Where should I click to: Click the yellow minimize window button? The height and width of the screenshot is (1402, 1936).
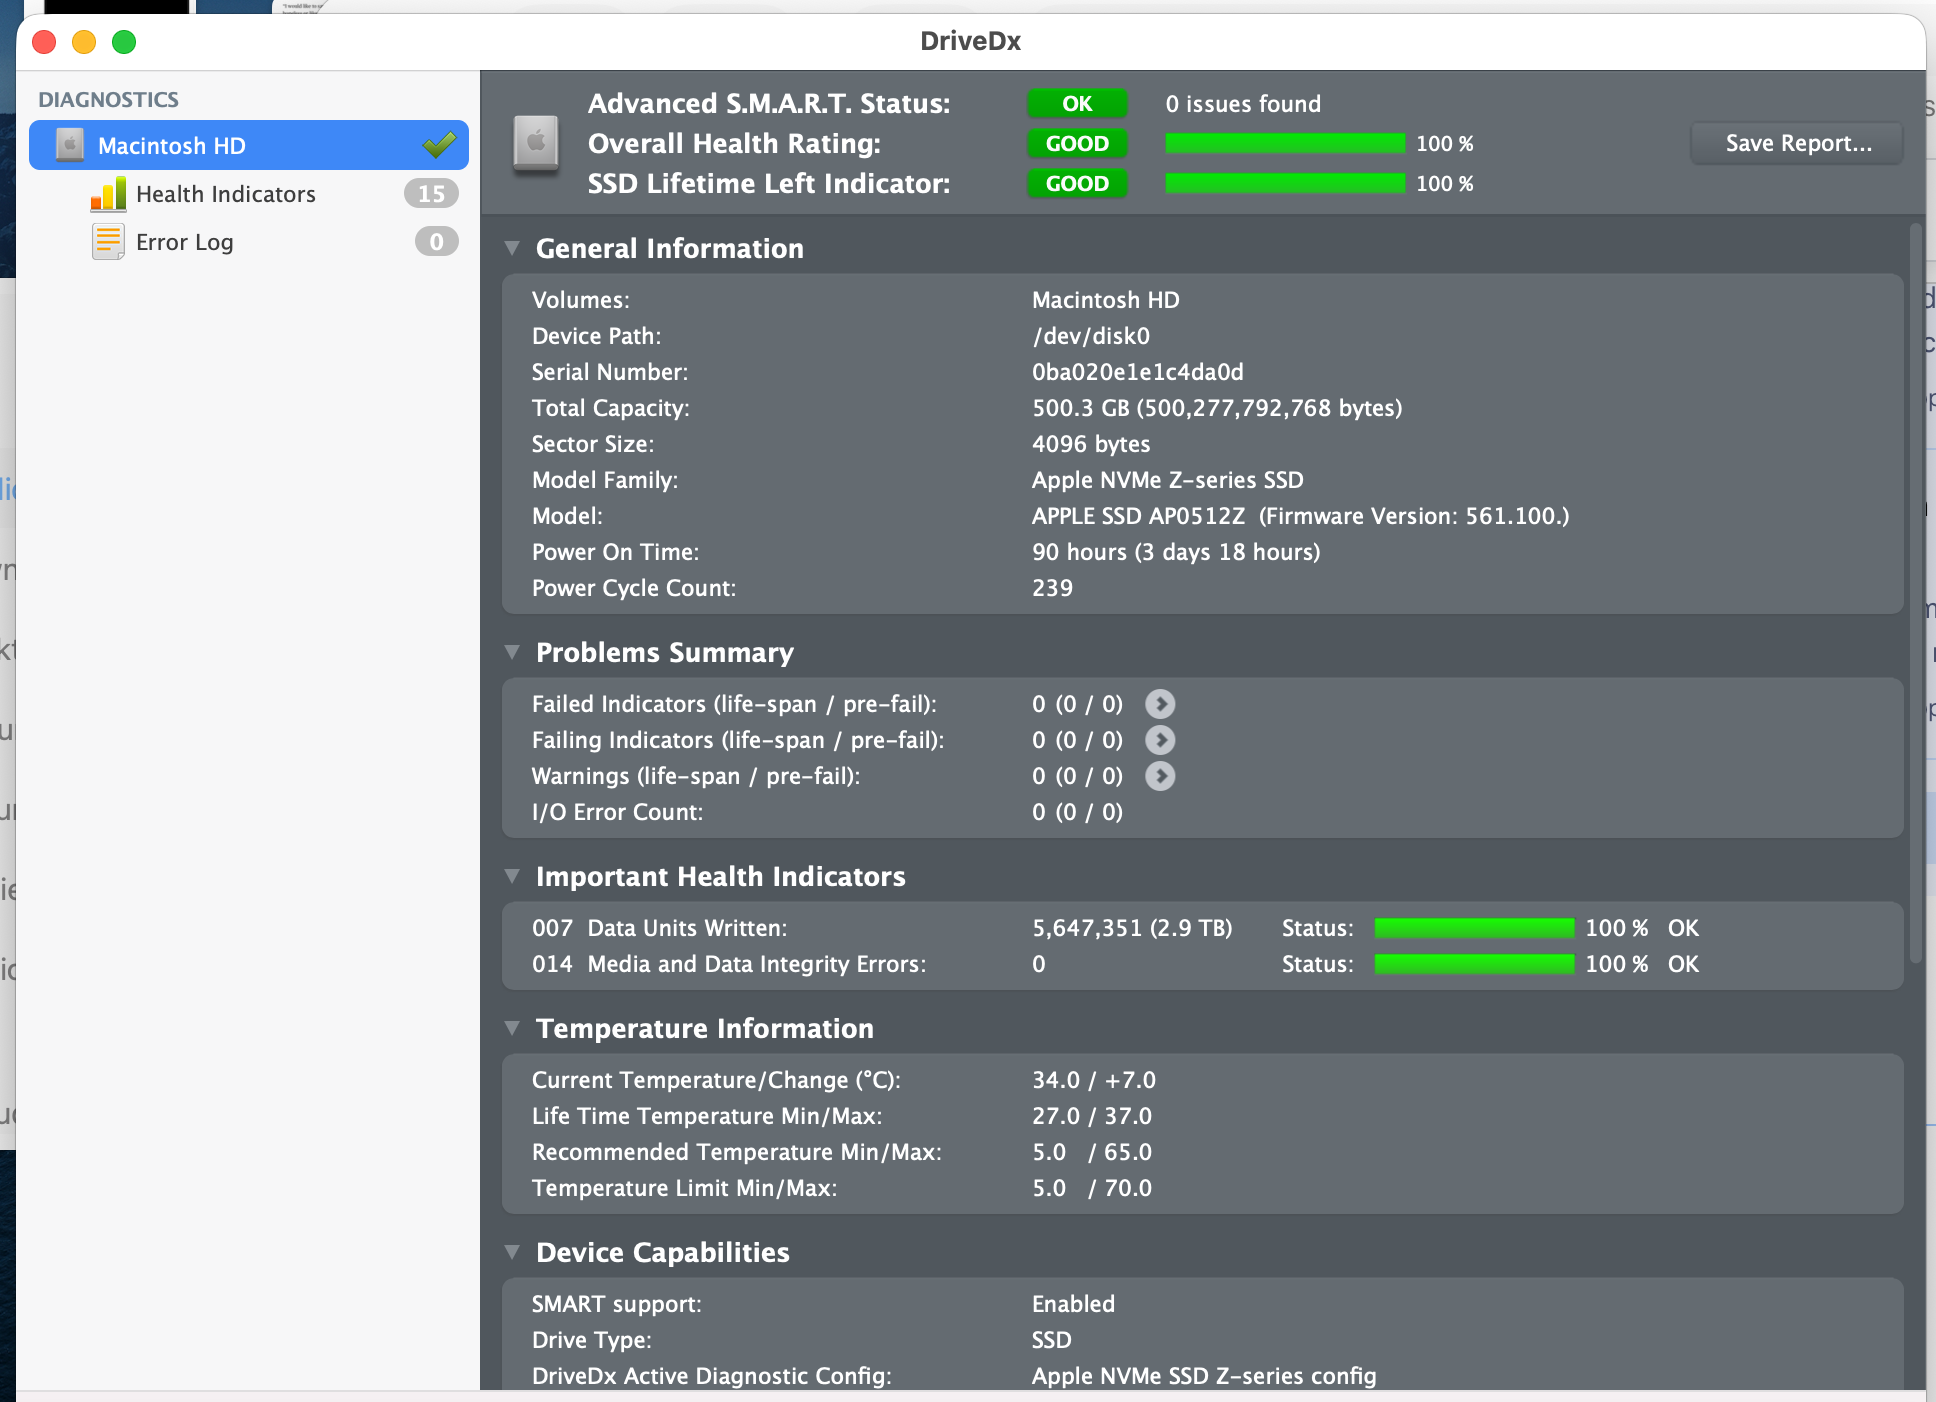point(84,42)
